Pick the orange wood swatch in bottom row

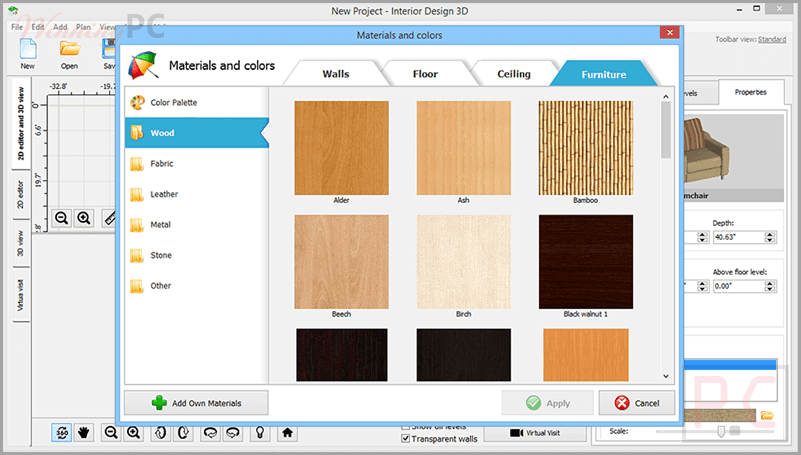pyautogui.click(x=585, y=355)
